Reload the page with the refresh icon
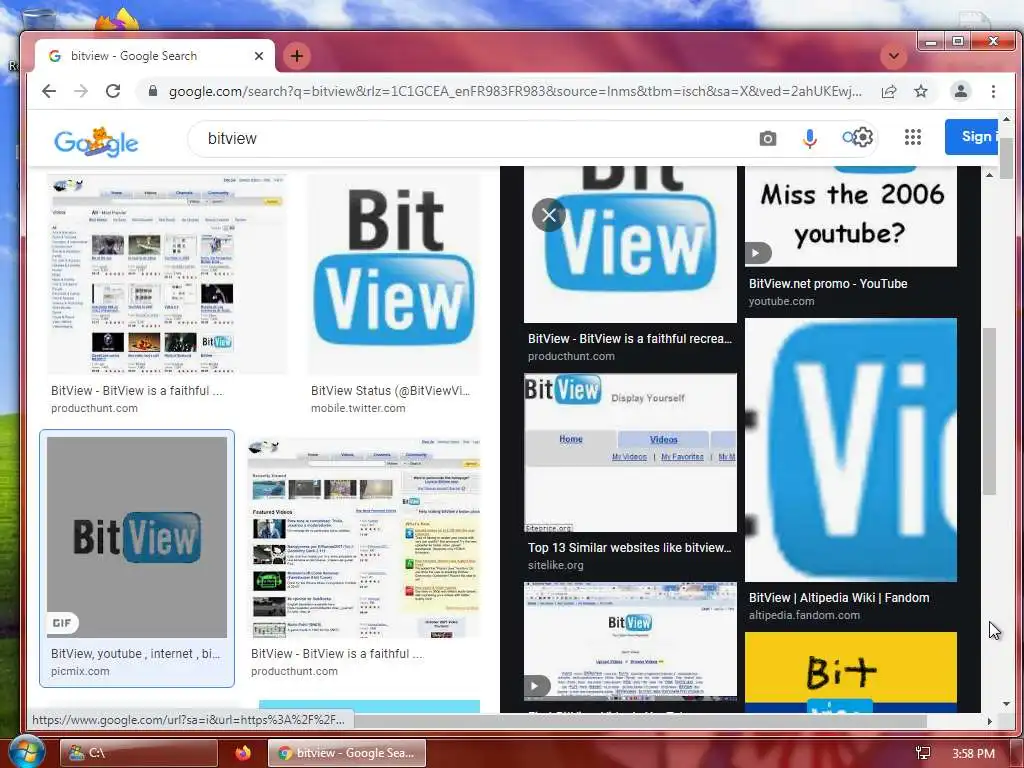 (x=113, y=91)
